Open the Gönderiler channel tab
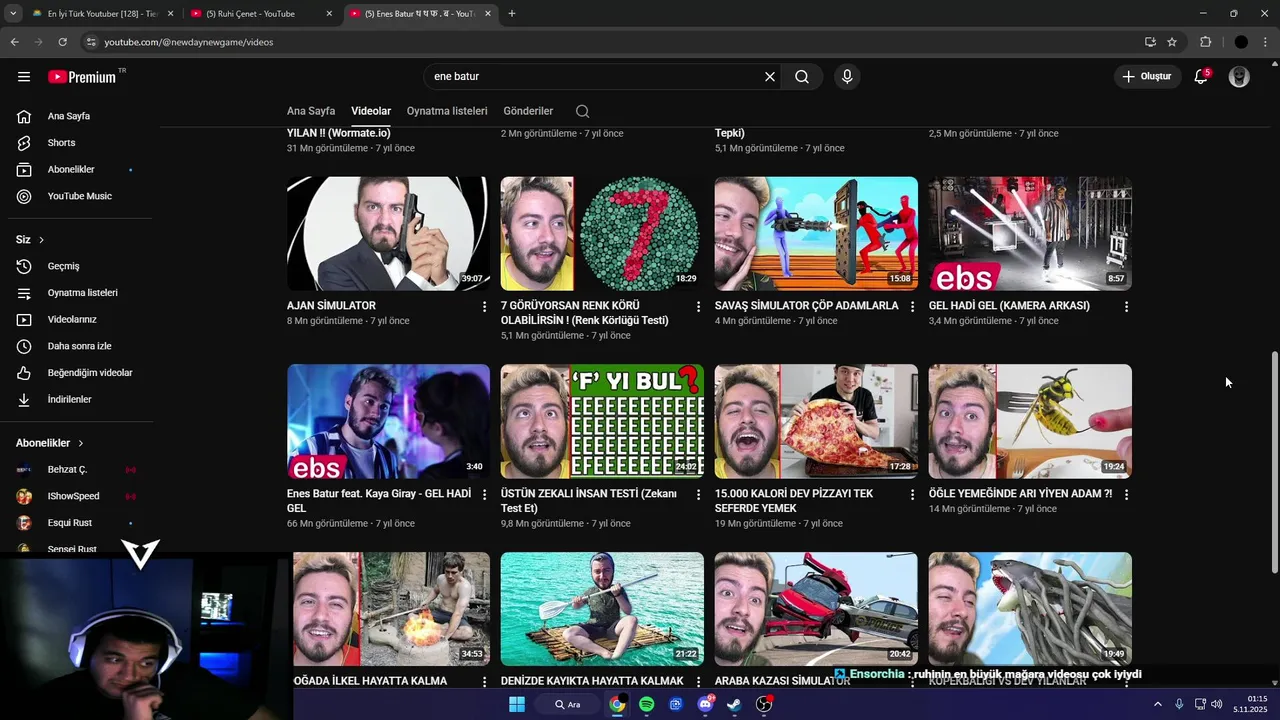The height and width of the screenshot is (720, 1280). [x=528, y=111]
